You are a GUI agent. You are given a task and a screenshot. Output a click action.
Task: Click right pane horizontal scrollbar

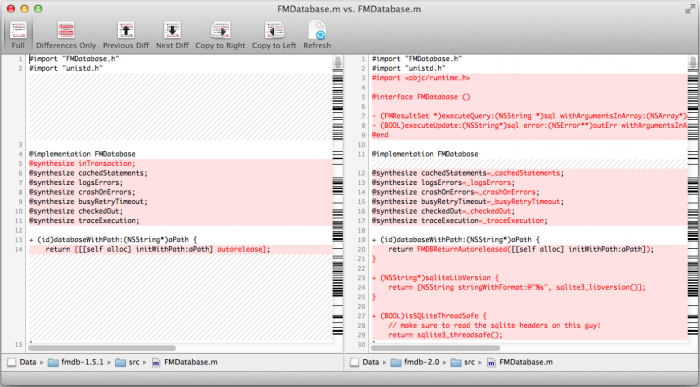click(435, 348)
